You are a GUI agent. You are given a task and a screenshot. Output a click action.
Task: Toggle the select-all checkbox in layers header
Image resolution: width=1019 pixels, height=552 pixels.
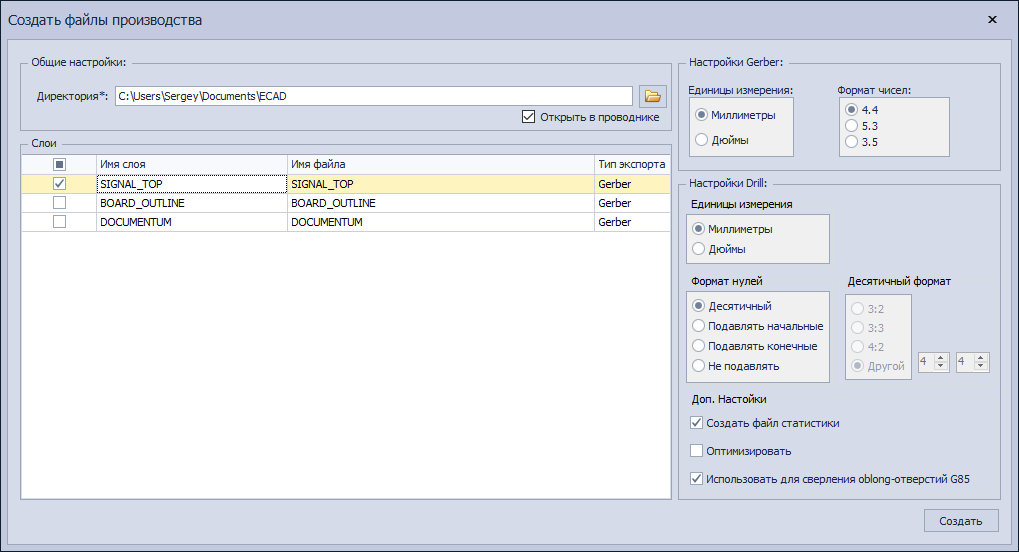coord(59,164)
